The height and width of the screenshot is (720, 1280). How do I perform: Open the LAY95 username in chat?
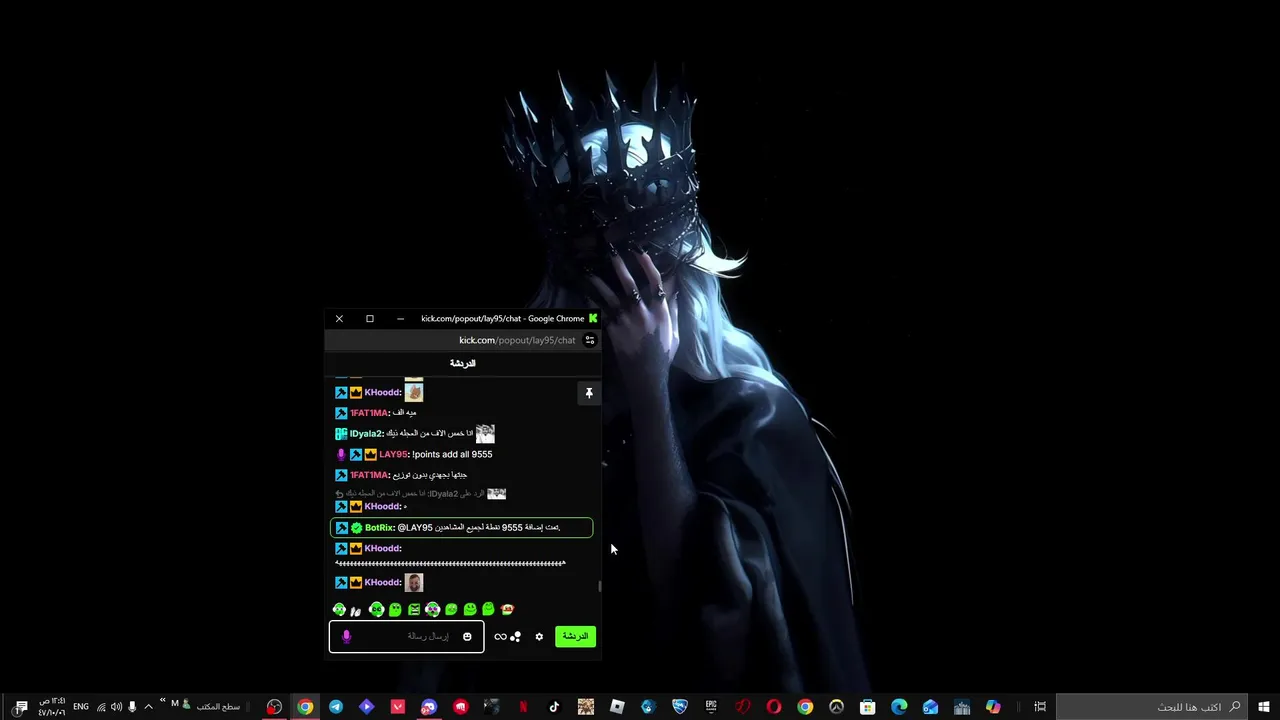point(393,454)
